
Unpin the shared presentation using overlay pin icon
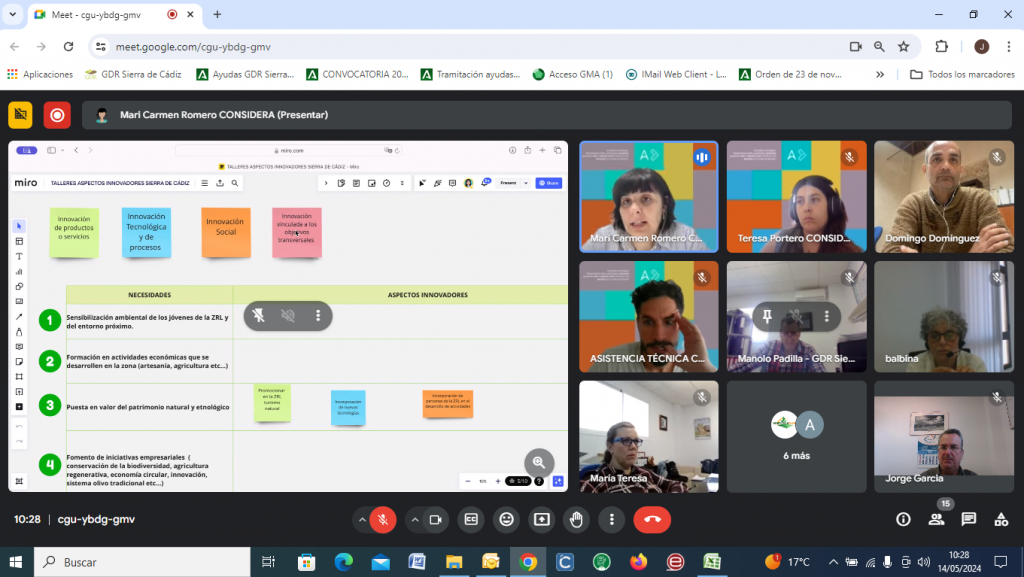click(259, 316)
